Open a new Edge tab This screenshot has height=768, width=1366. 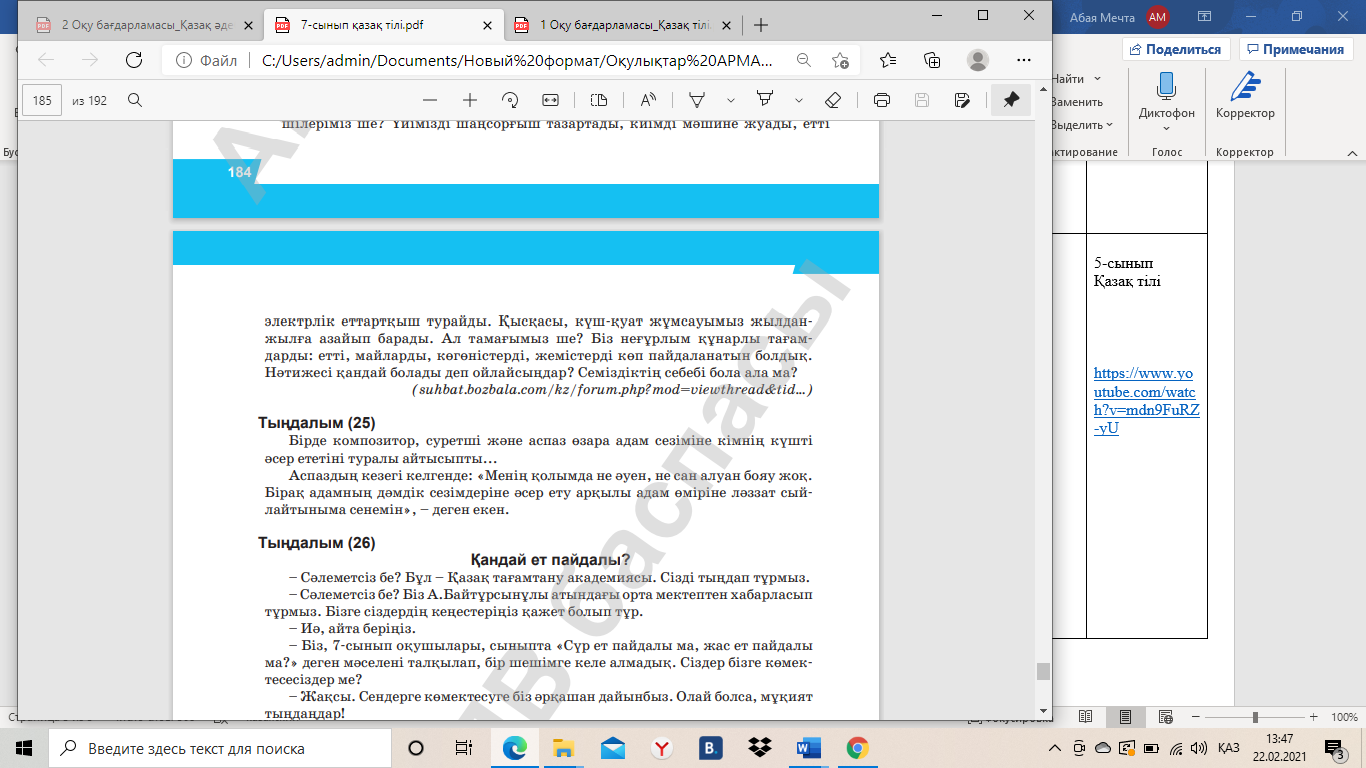coord(761,25)
